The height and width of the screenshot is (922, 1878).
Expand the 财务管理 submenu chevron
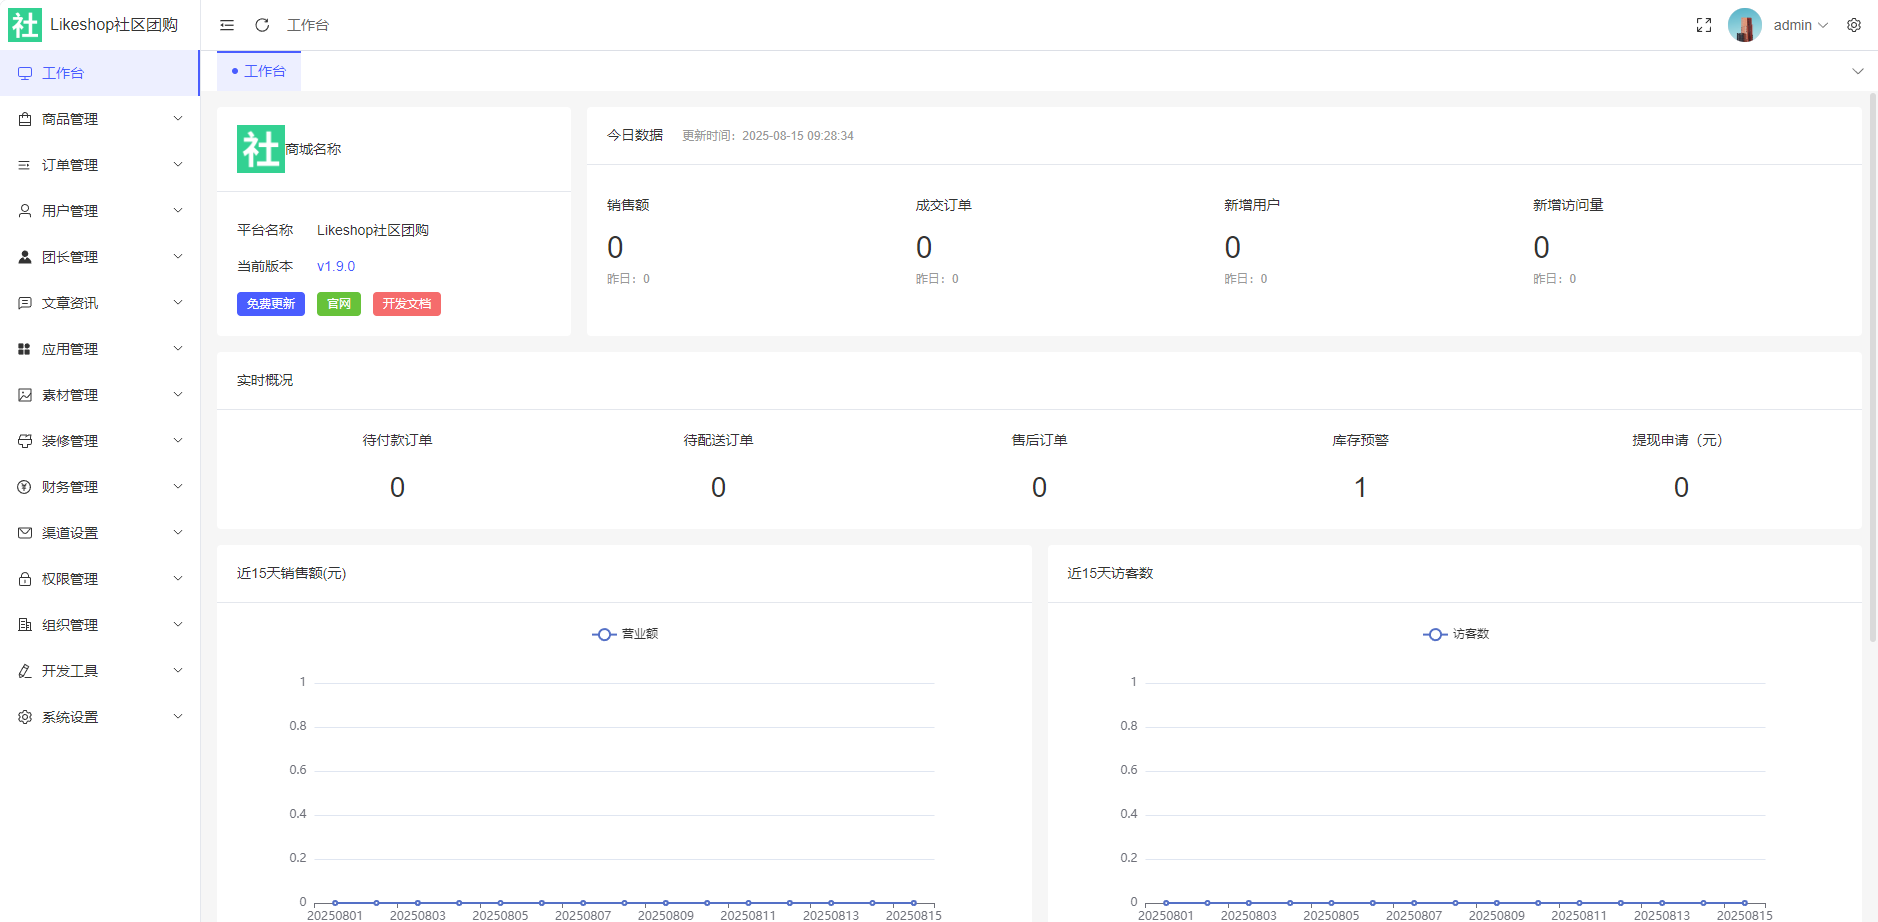(178, 487)
